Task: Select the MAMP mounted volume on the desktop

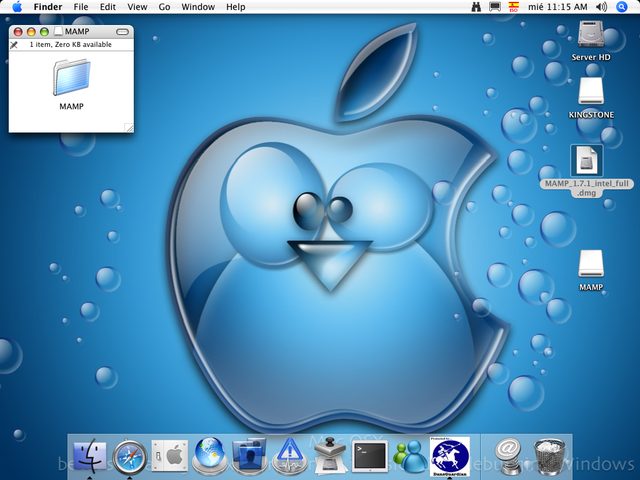Action: tap(591, 263)
